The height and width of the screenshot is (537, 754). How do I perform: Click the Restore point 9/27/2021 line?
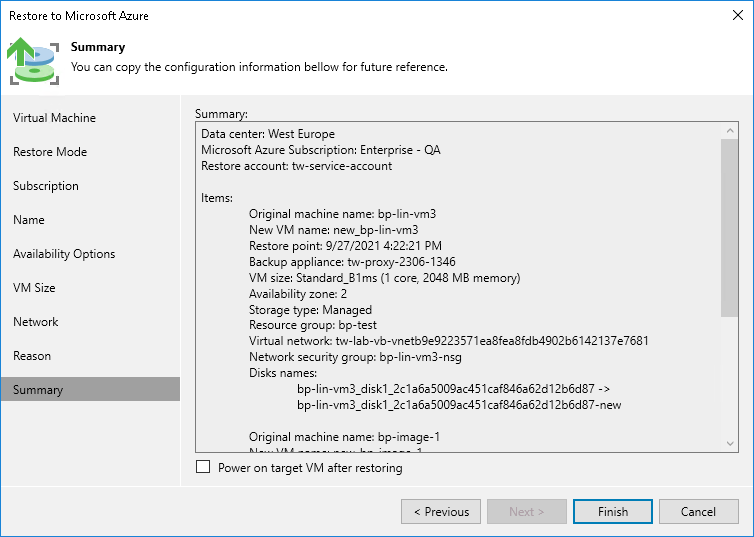coord(345,246)
